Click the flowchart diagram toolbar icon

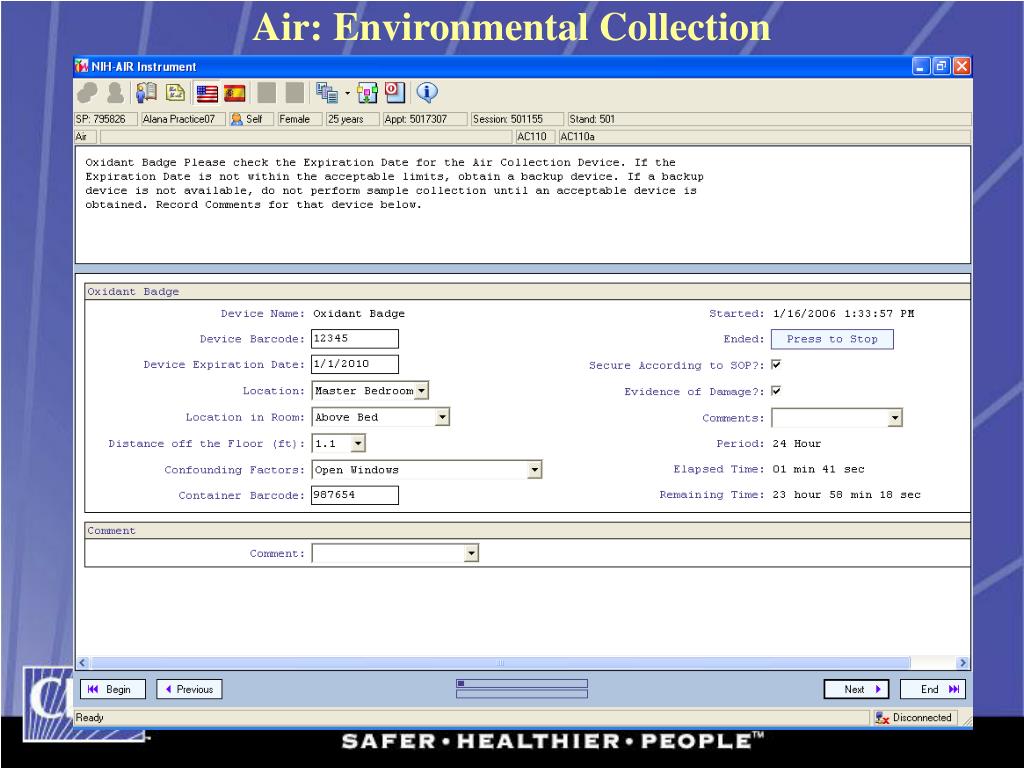click(x=367, y=93)
